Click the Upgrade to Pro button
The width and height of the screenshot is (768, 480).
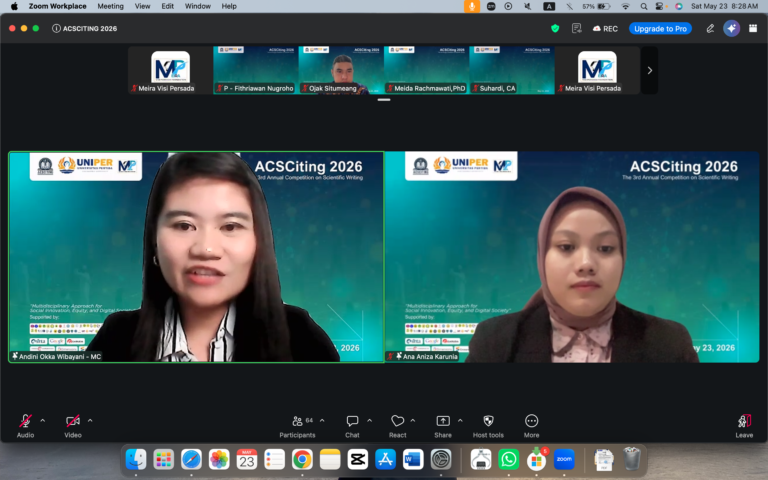click(660, 29)
